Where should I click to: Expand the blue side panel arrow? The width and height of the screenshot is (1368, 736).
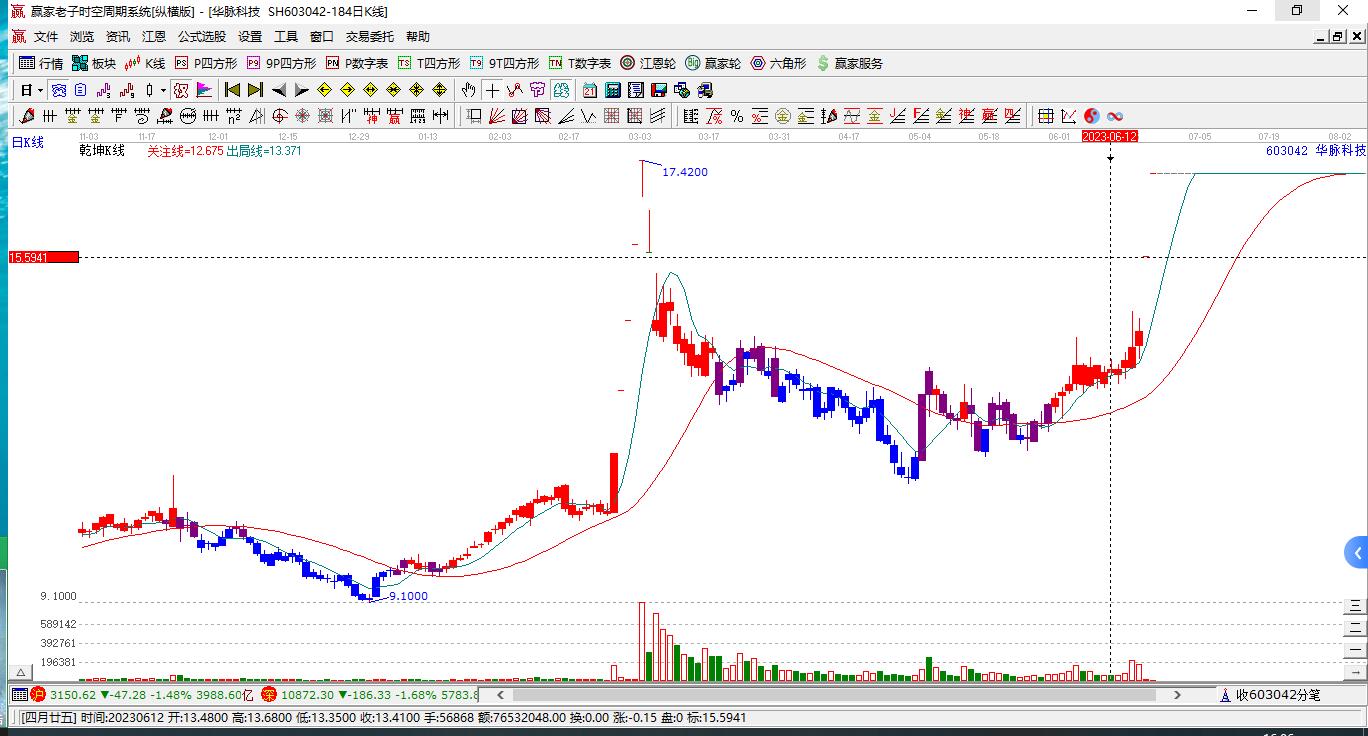[1356, 552]
